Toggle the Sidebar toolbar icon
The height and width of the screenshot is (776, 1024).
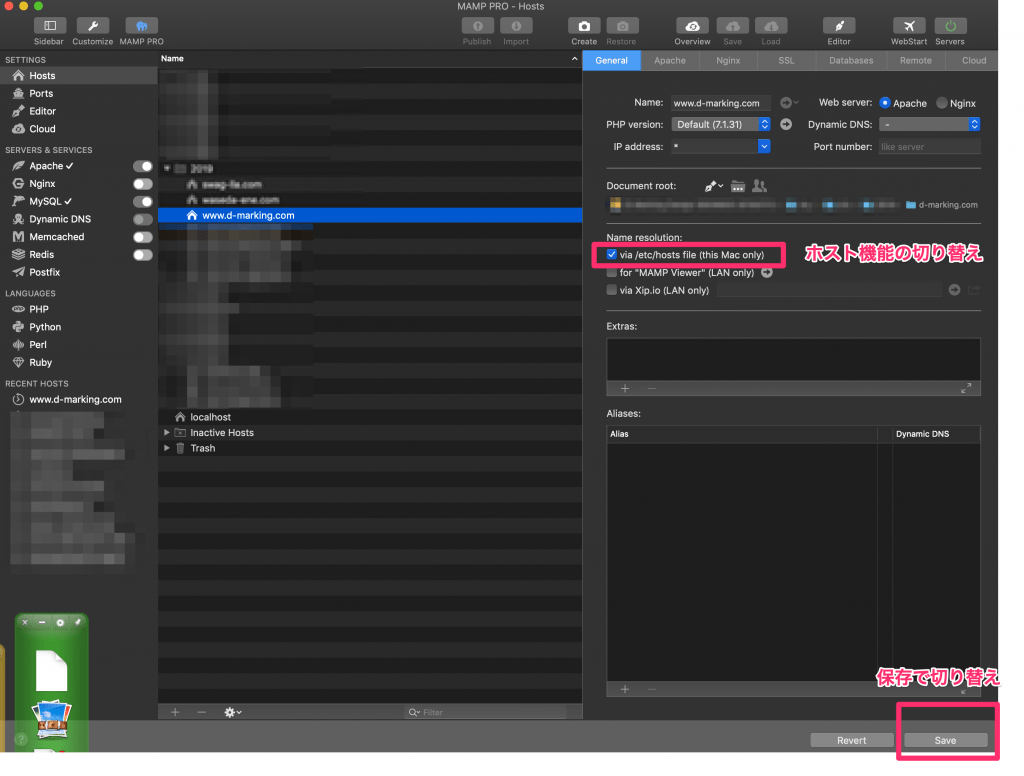tap(50, 26)
